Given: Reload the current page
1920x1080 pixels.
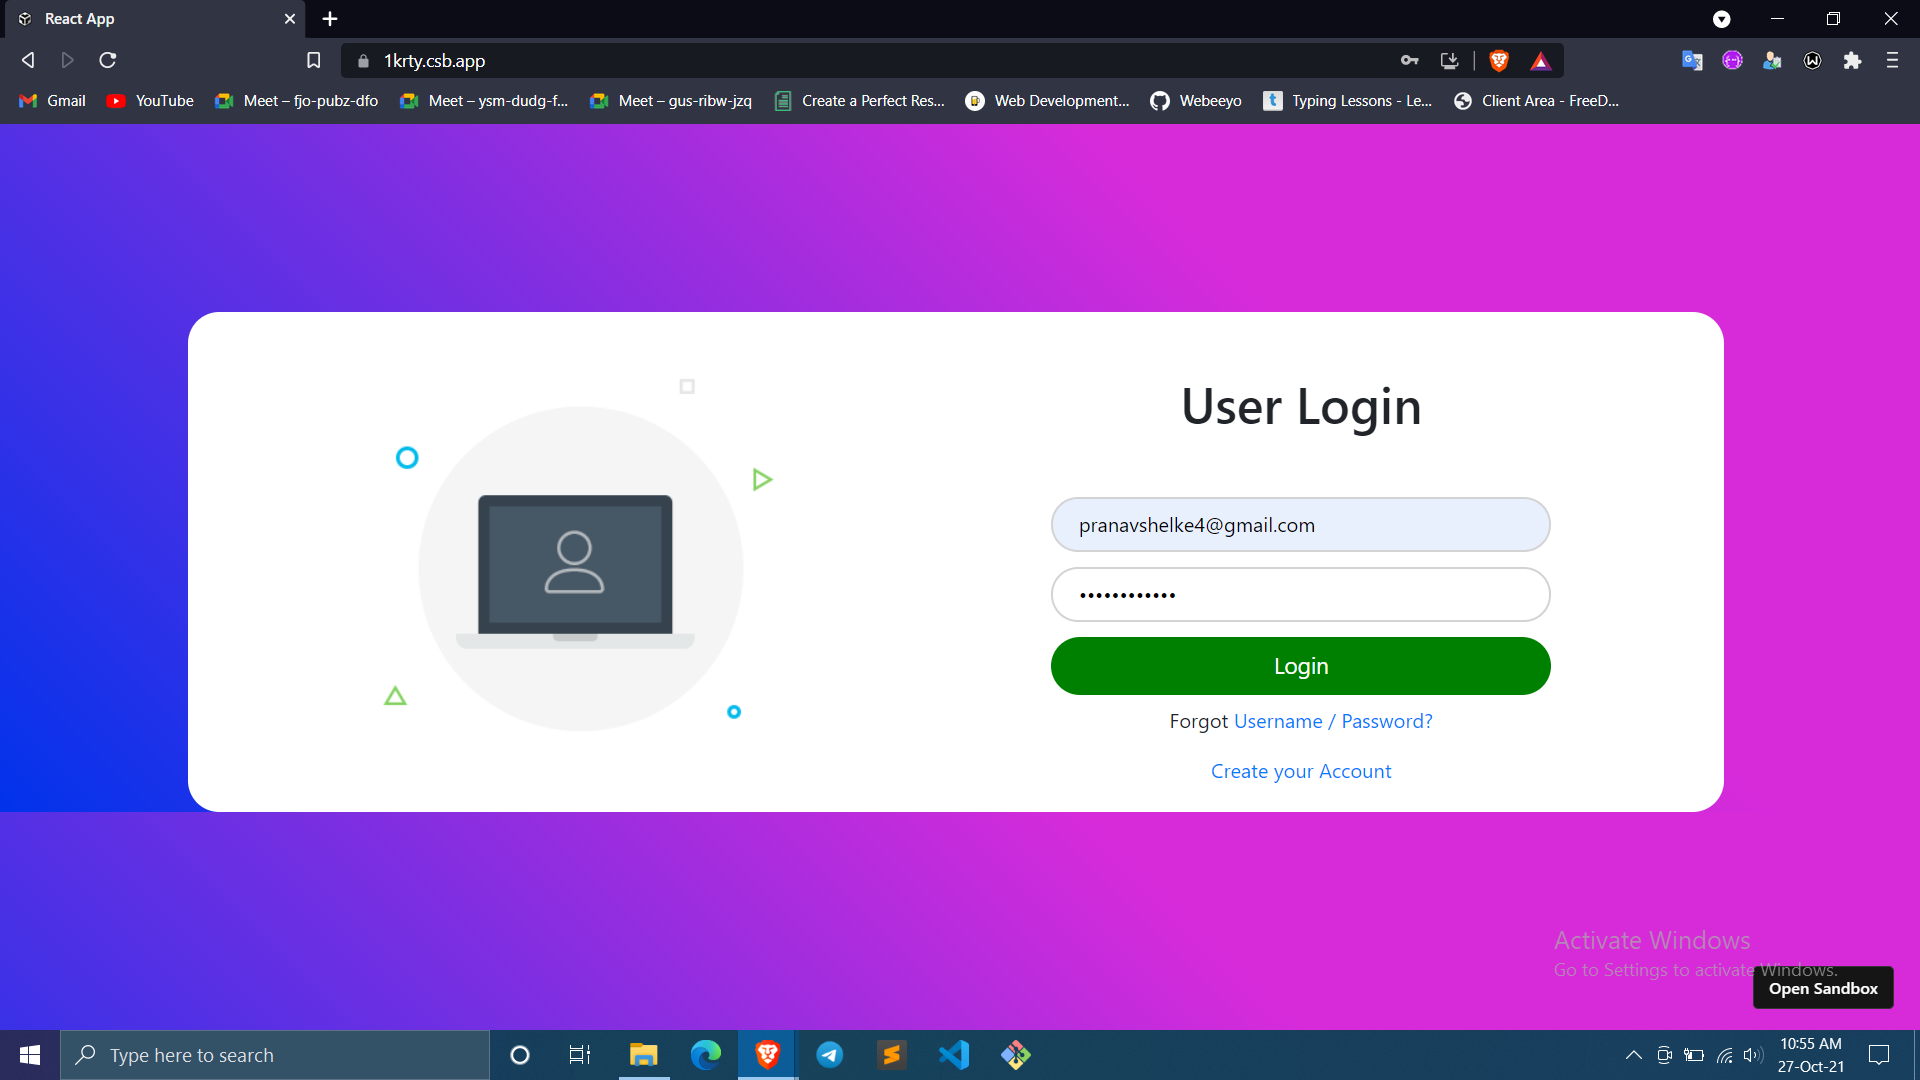Looking at the screenshot, I should pyautogui.click(x=107, y=60).
